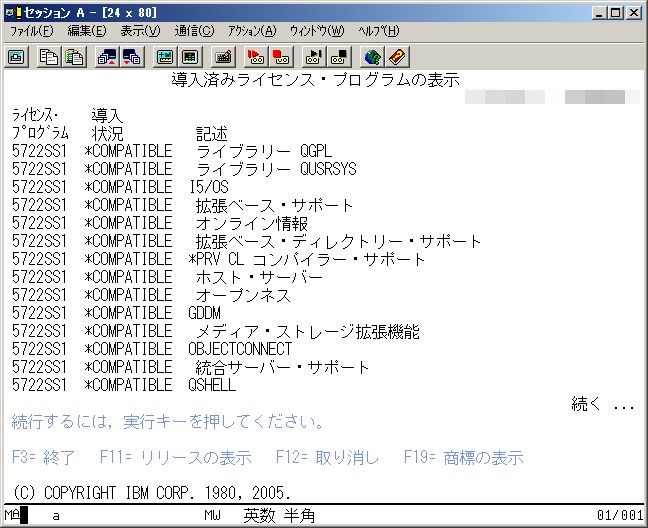Play macro with black play icon
The width and height of the screenshot is (648, 528).
pyautogui.click(x=314, y=57)
